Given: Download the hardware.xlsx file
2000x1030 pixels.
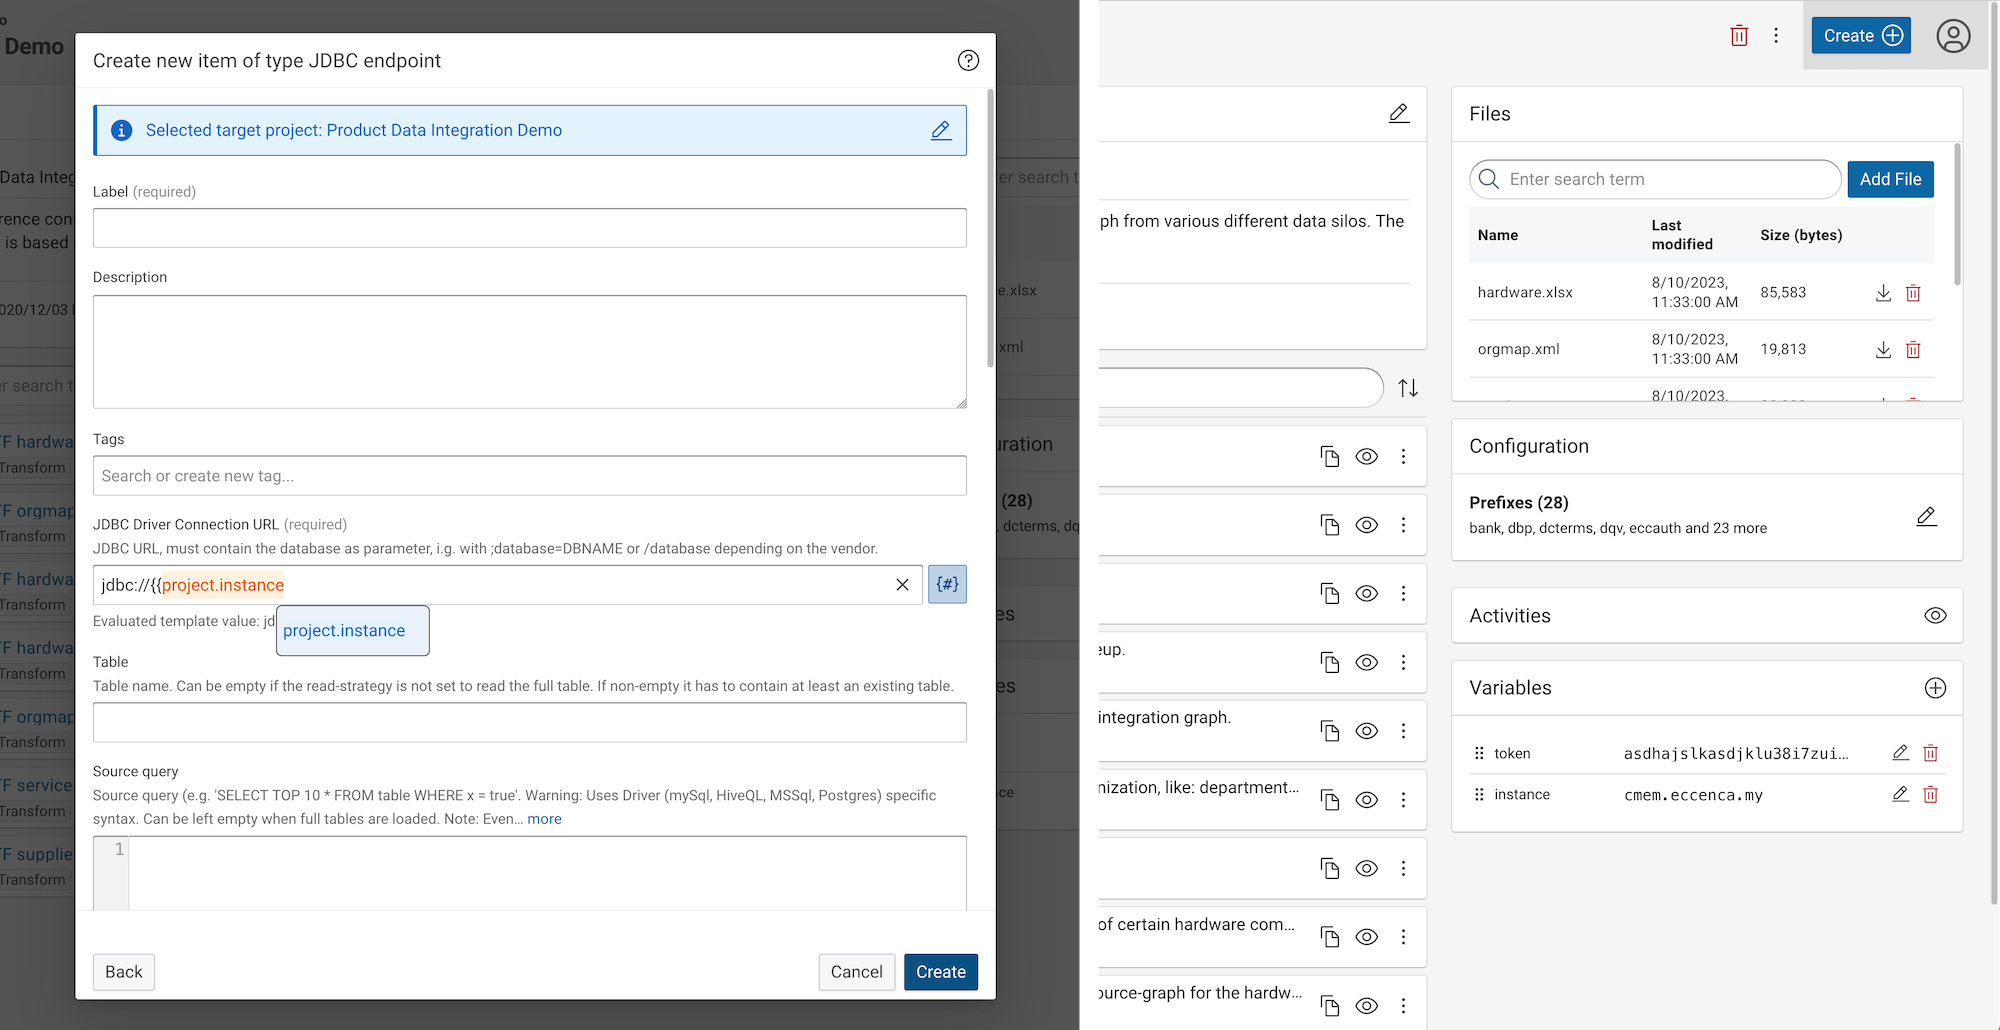Looking at the screenshot, I should [x=1883, y=293].
